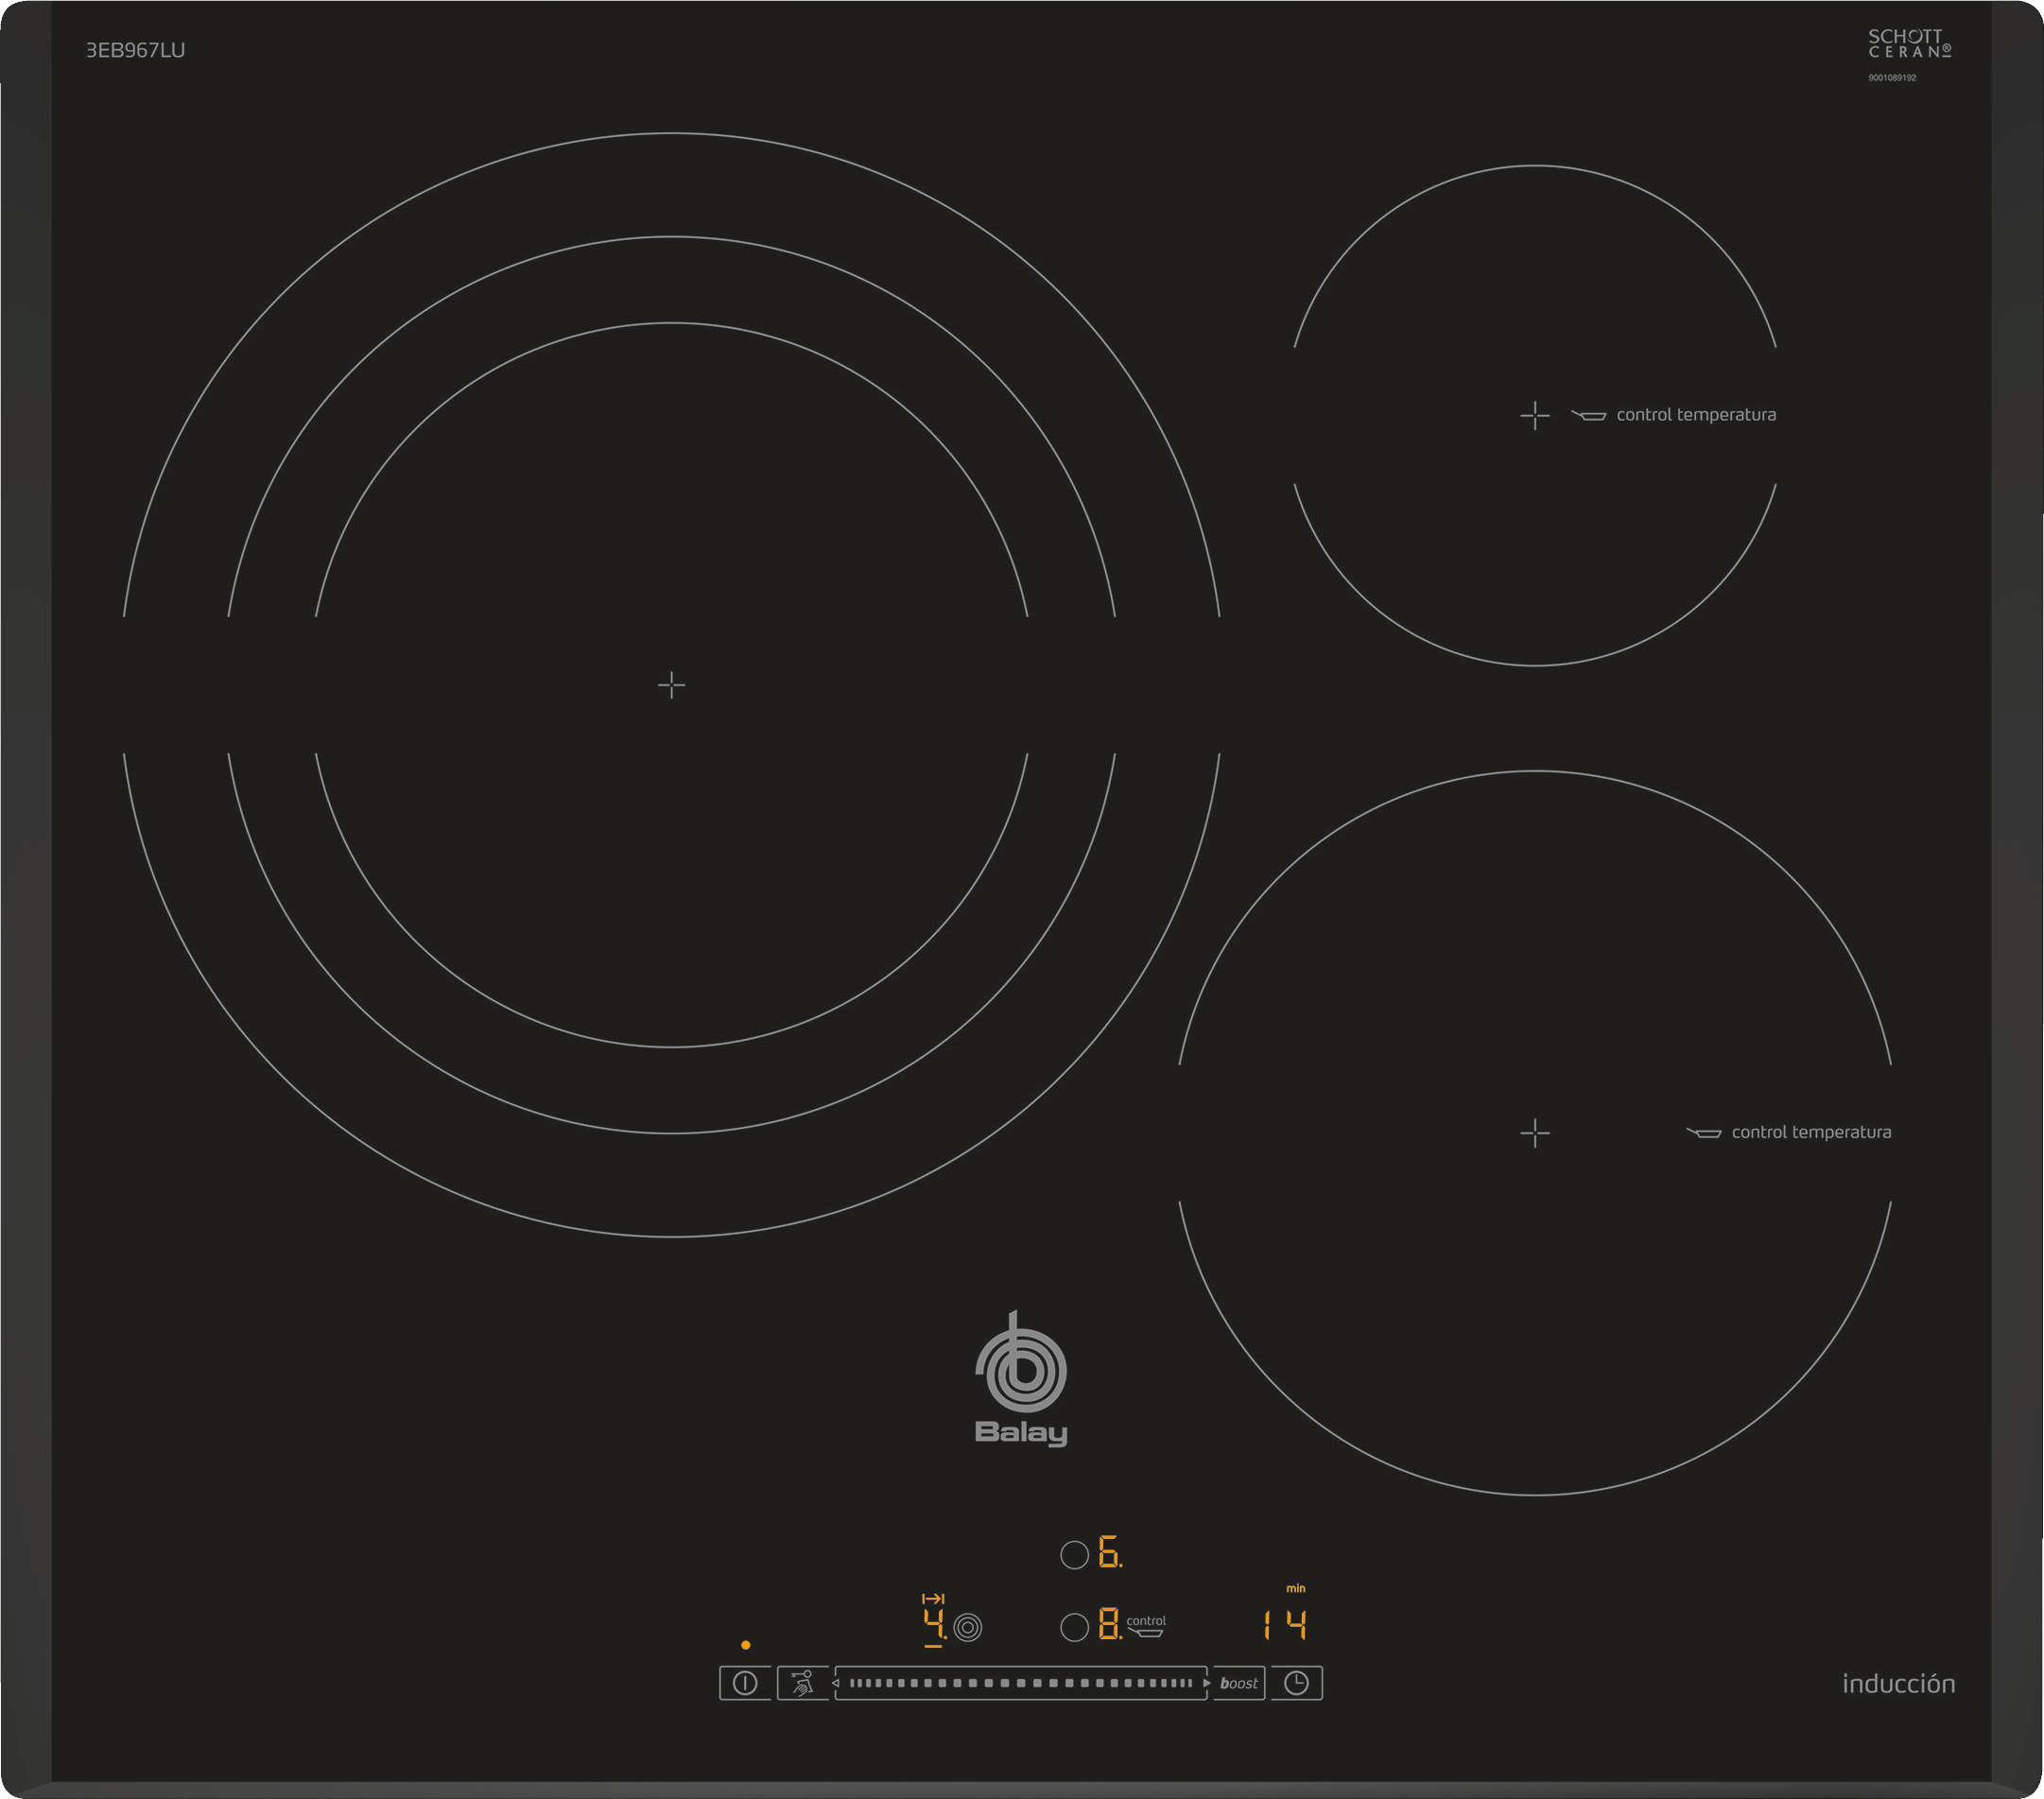
Task: Open the timer with the clock button
Action: tap(1297, 1683)
